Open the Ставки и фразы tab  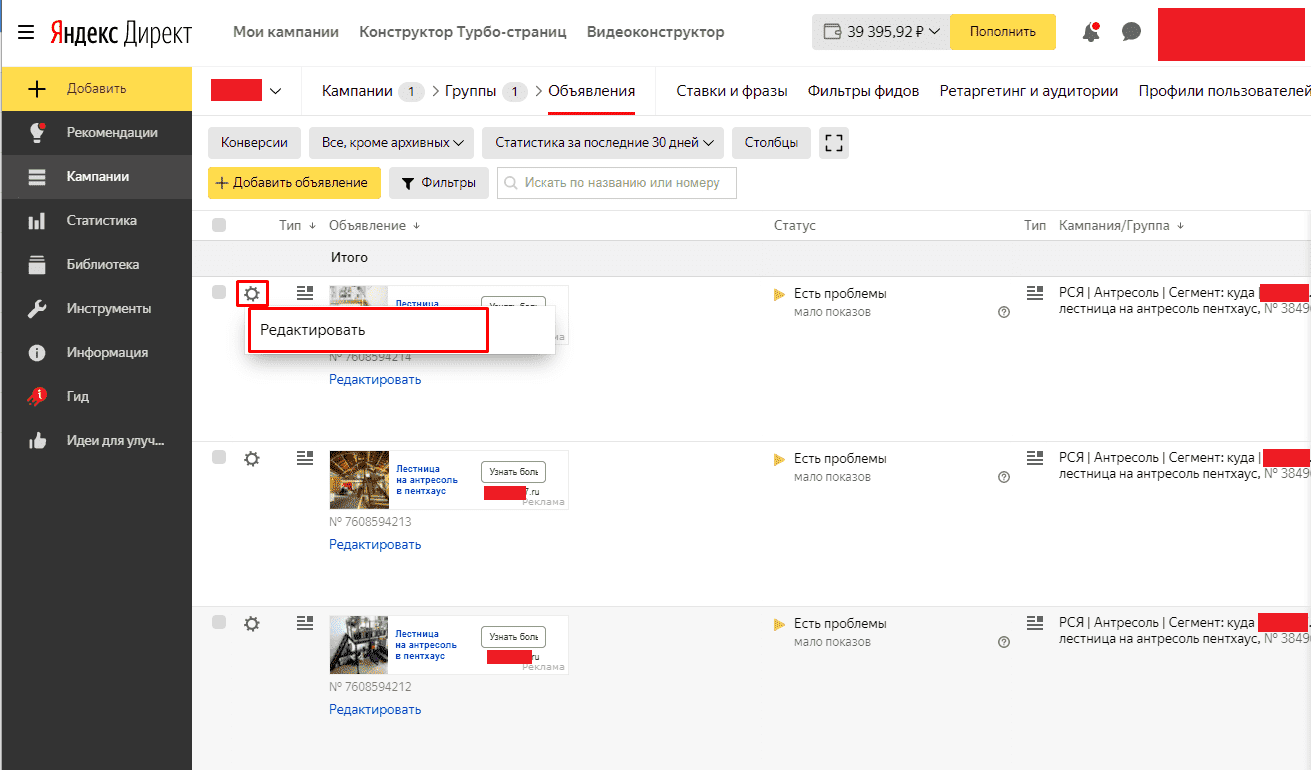coord(732,91)
